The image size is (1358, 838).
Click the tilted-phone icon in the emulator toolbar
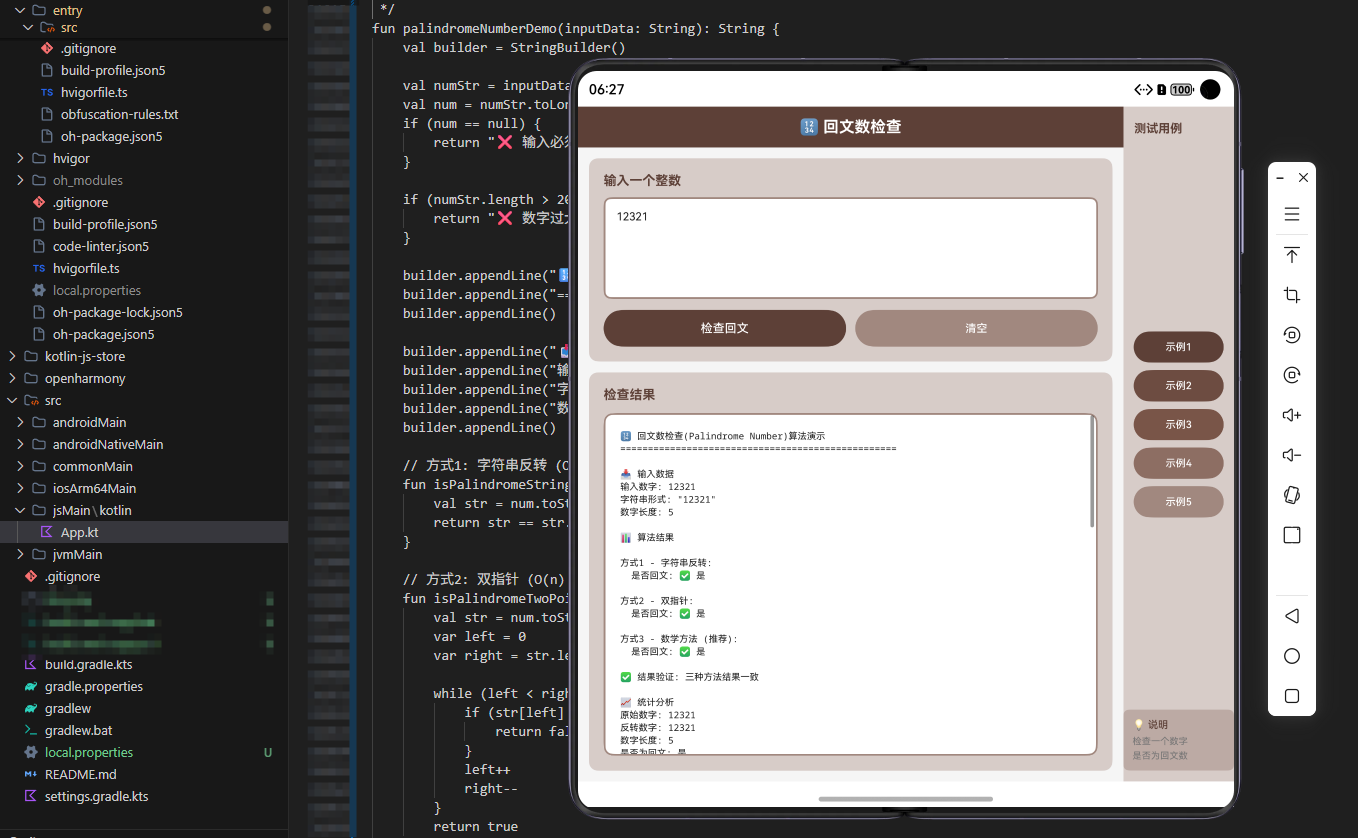coord(1292,495)
